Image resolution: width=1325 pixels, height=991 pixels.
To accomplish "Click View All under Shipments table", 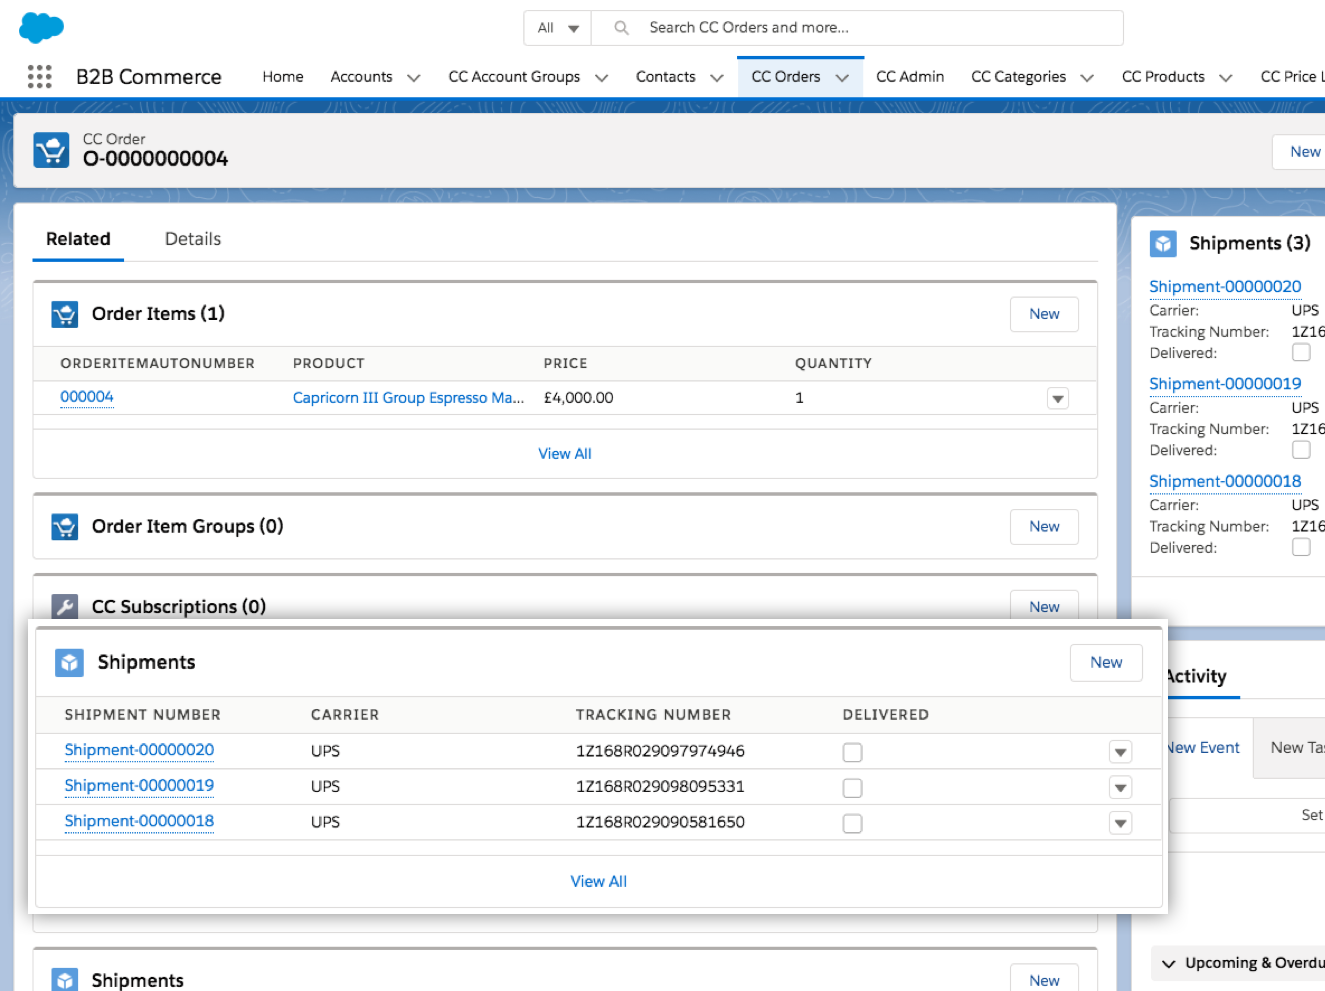I will point(599,881).
